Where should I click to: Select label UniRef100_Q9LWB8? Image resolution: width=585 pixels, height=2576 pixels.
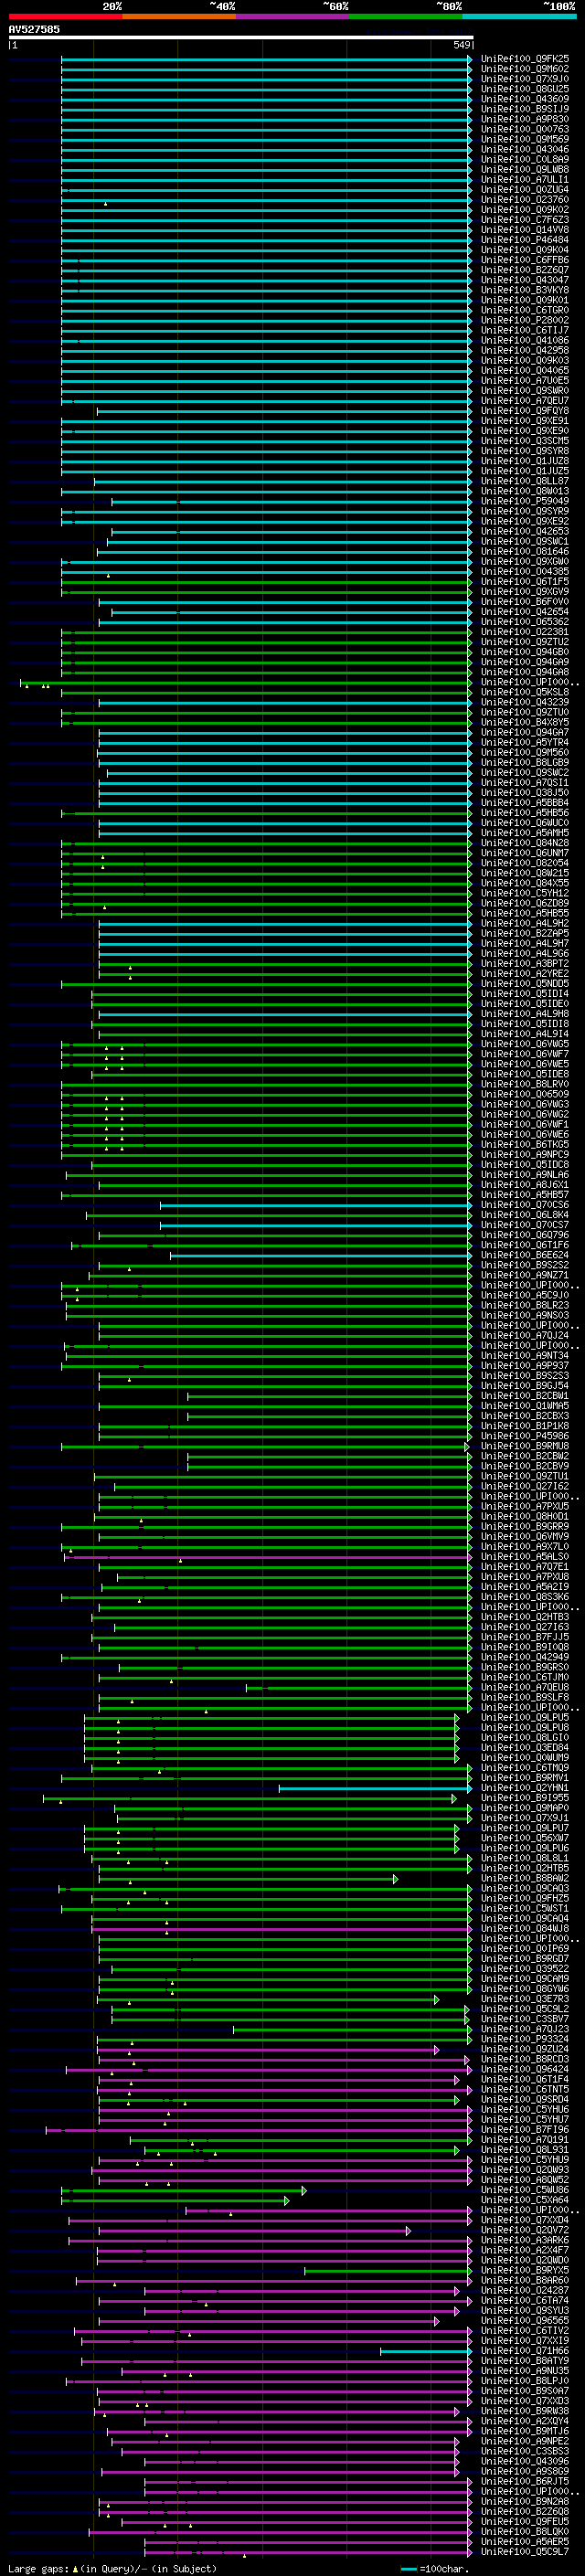[x=525, y=169]
